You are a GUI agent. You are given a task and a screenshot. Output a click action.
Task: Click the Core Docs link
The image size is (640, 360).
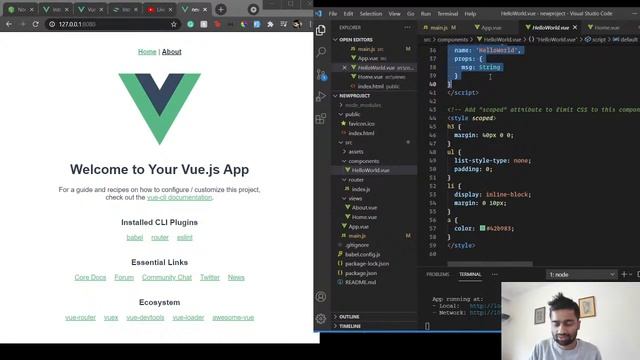coord(90,278)
